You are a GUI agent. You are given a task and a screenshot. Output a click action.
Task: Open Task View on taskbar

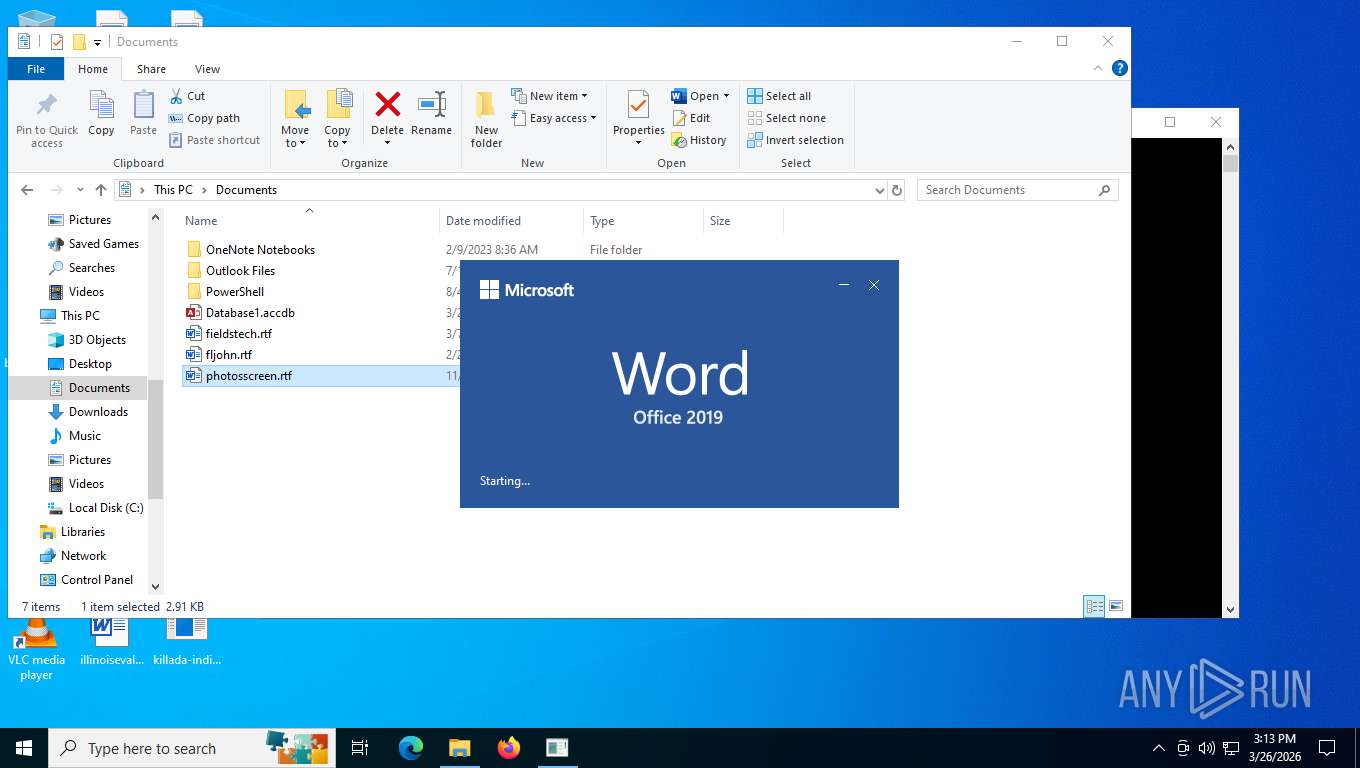(360, 748)
